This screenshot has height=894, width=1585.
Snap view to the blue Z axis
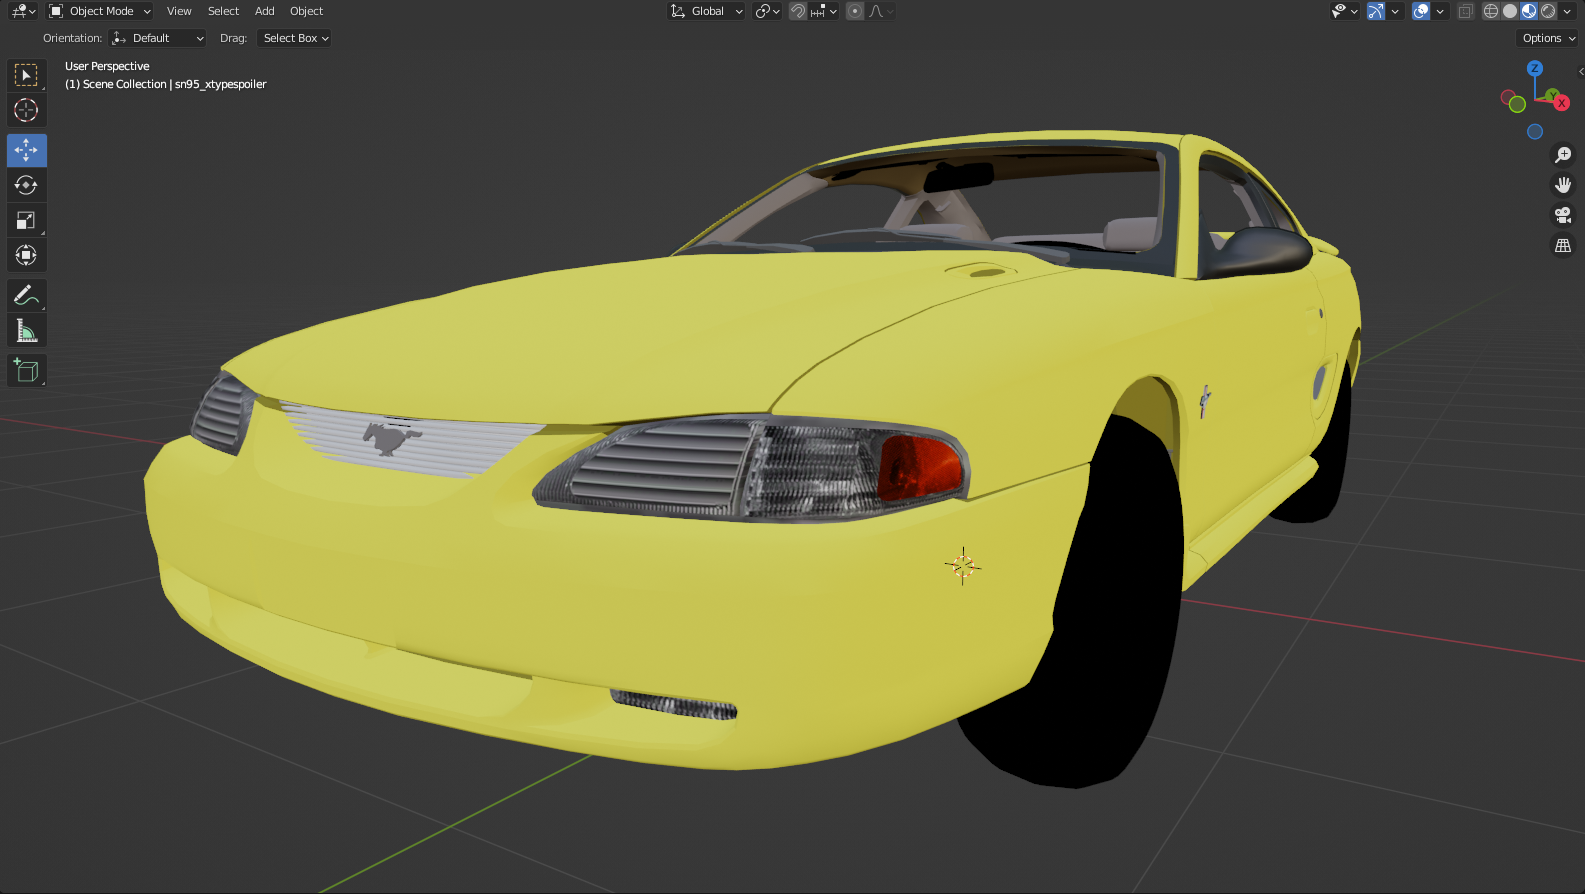click(x=1535, y=68)
